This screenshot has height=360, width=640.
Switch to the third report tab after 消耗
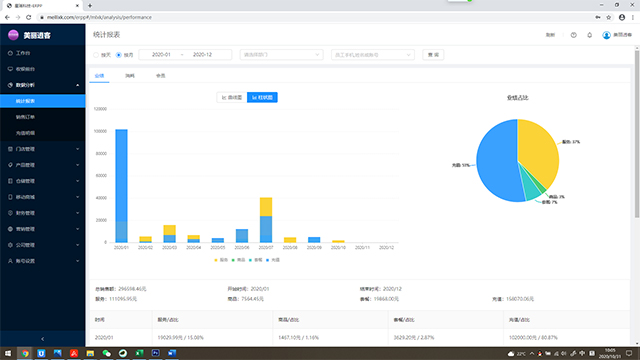click(160, 76)
